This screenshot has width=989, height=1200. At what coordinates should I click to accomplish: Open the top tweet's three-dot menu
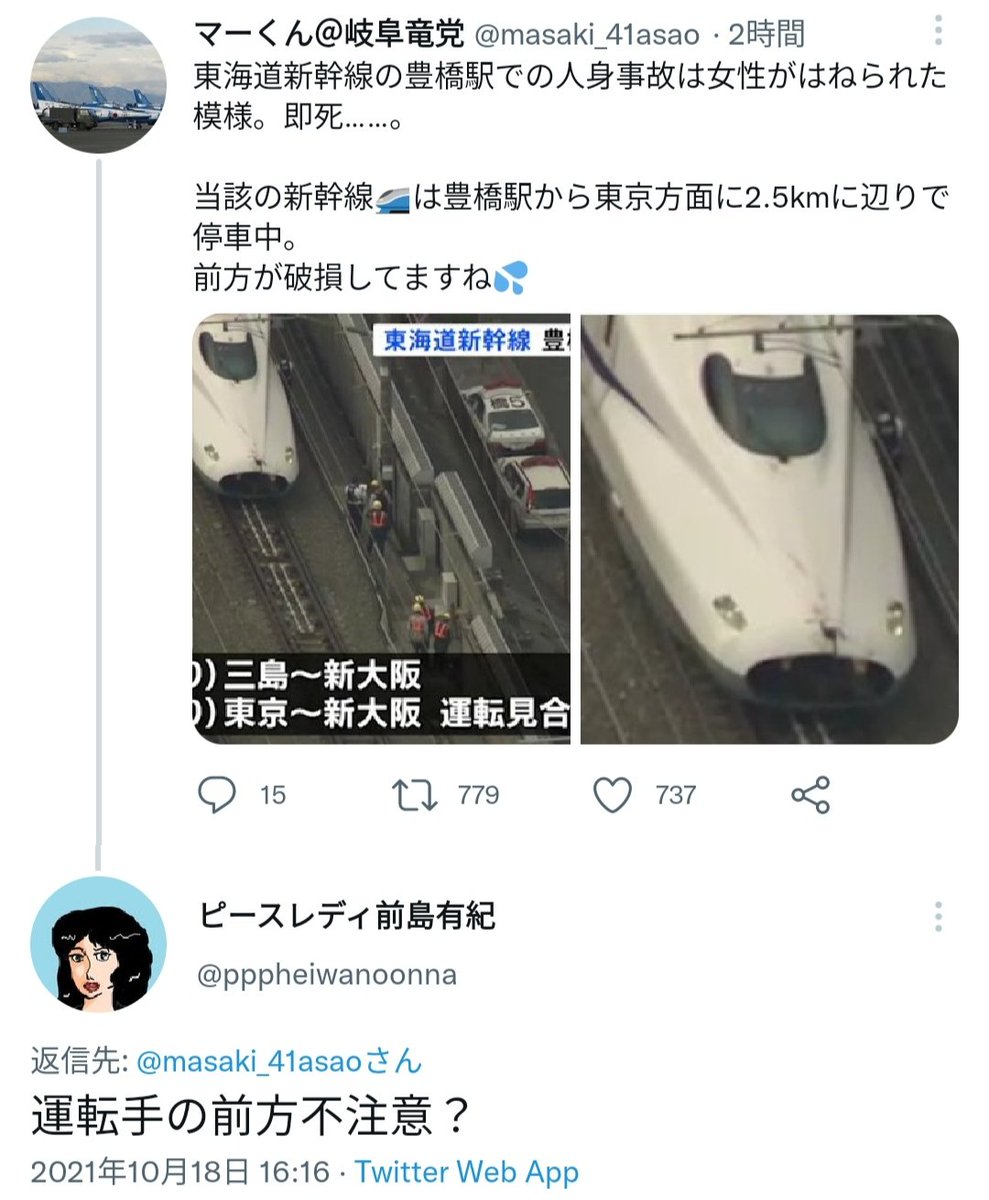pyautogui.click(x=938, y=29)
